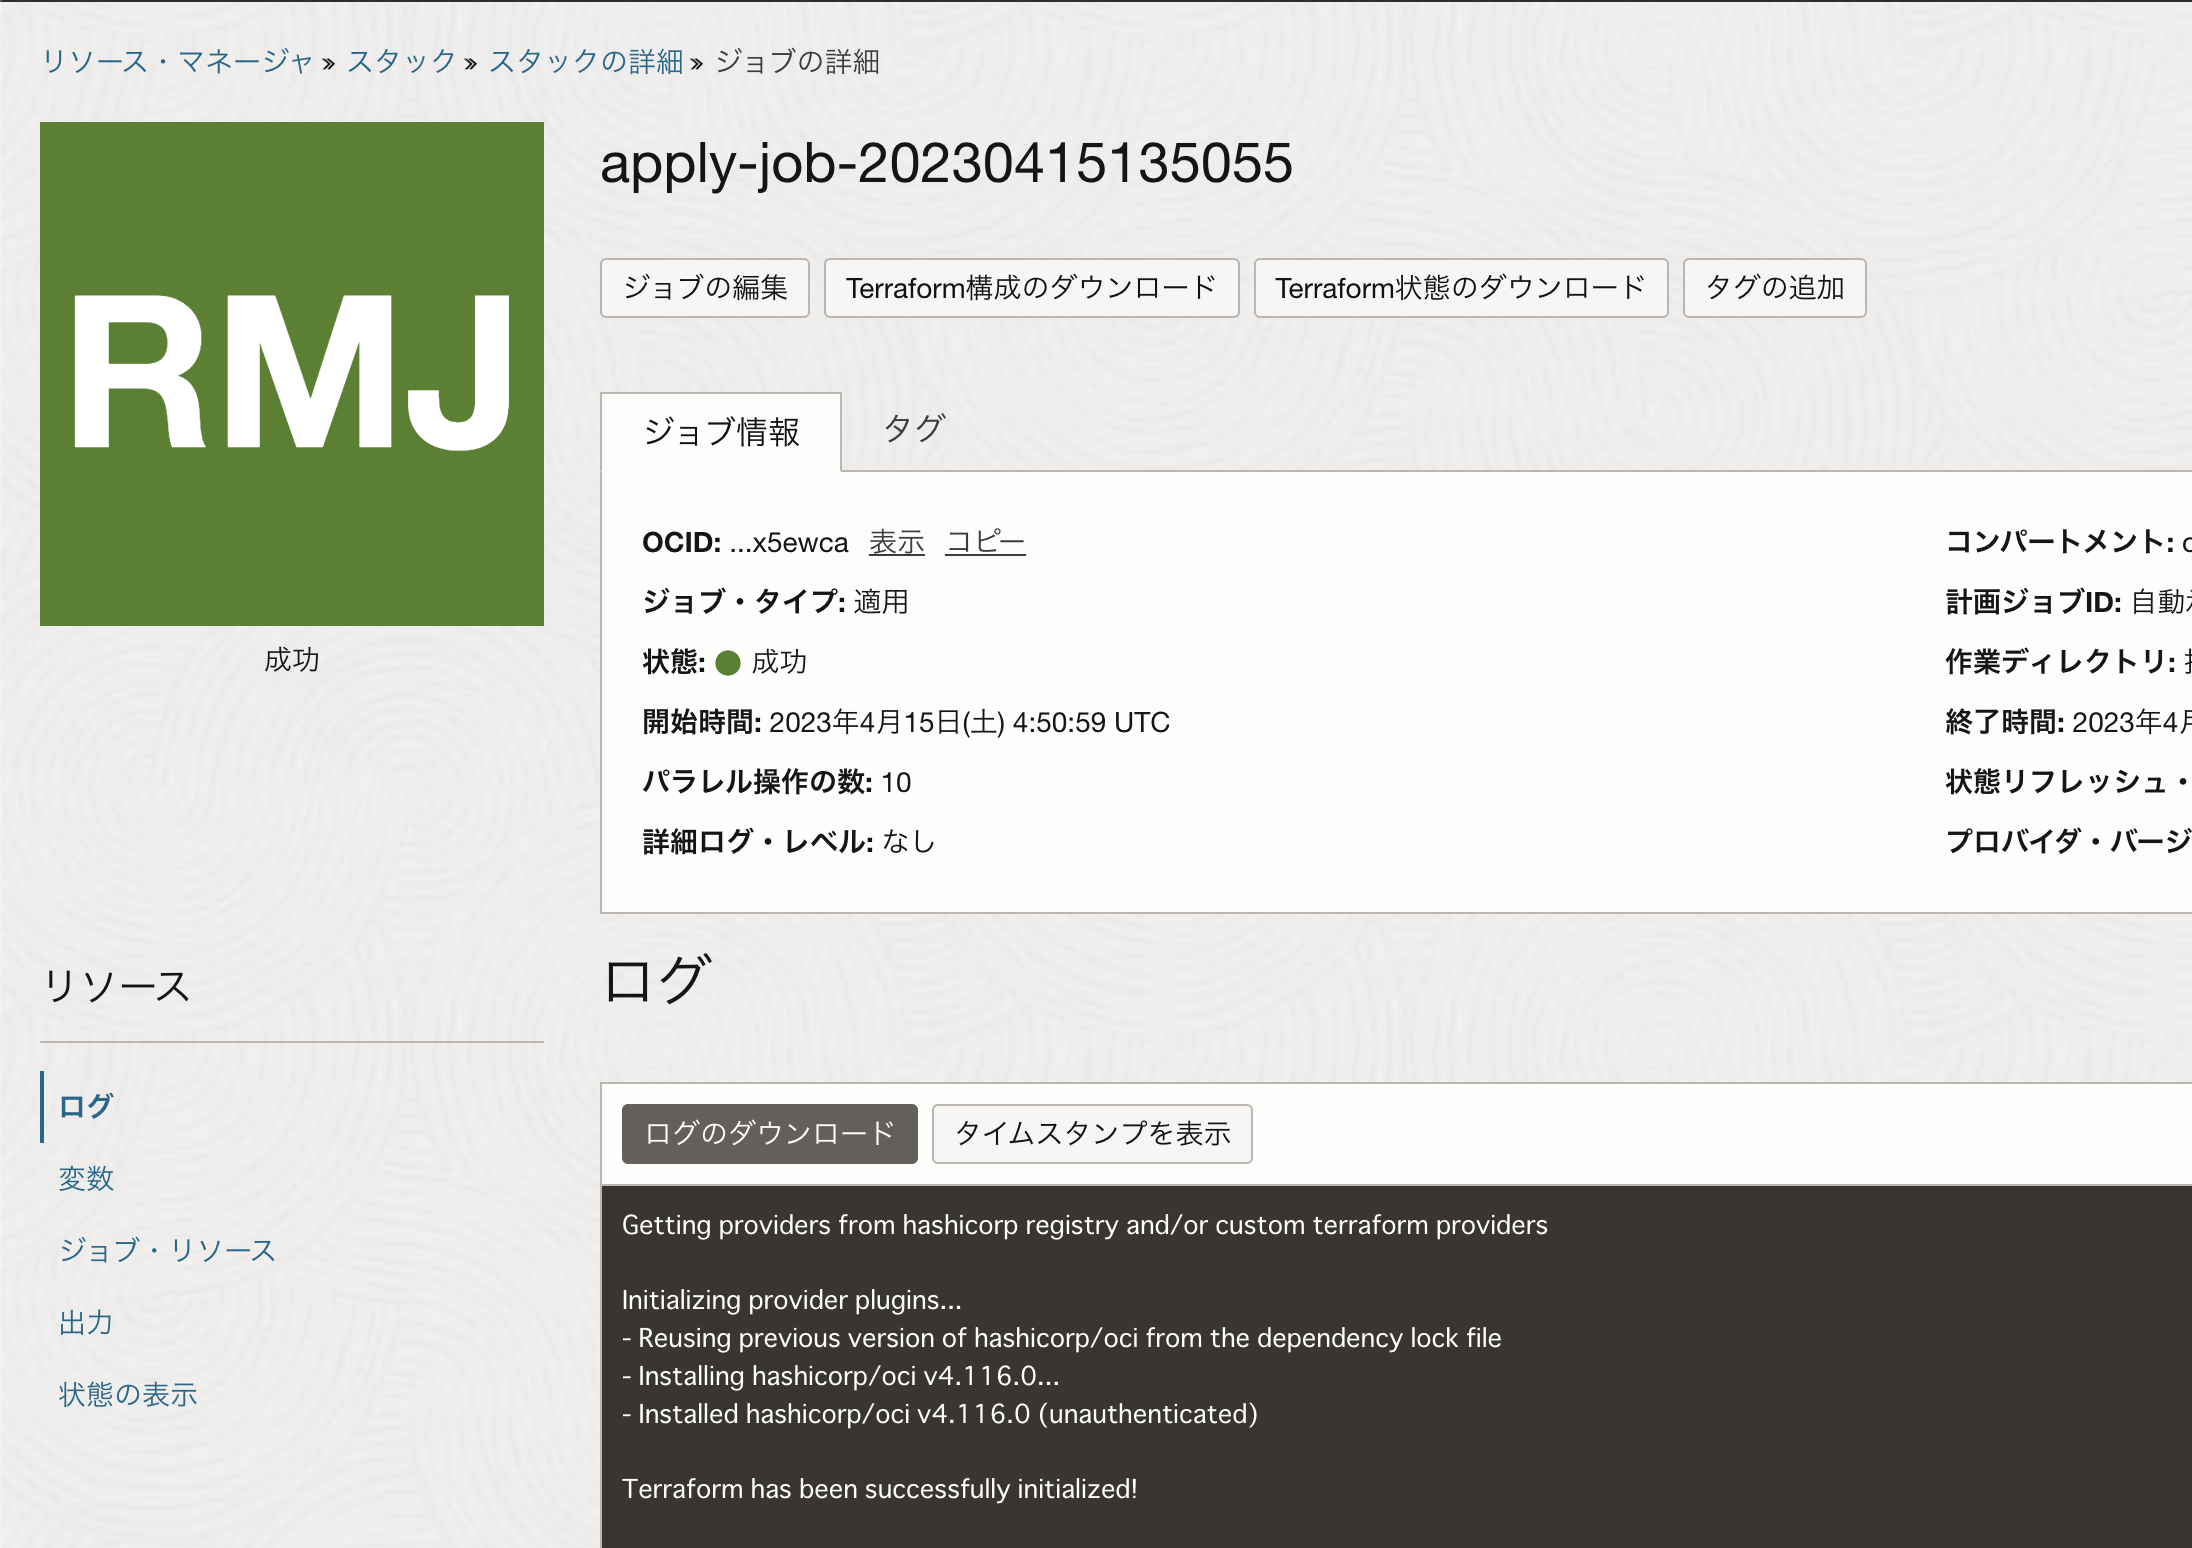The height and width of the screenshot is (1548, 2192).
Task: Add a tag with タグの追加
Action: point(1773,288)
